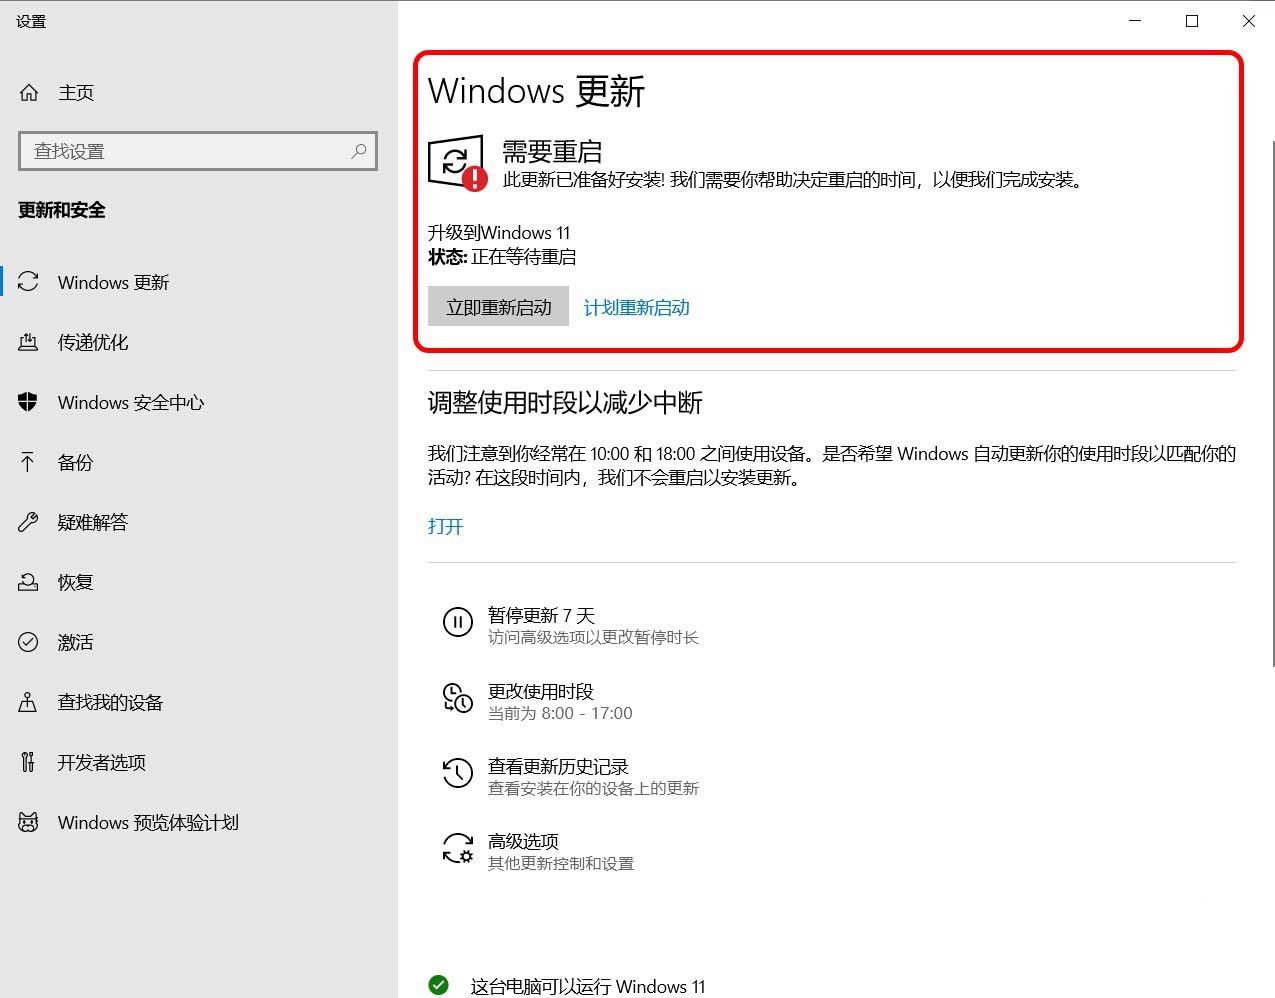Click the 恢复 recovery icon
1275x998 pixels.
[28, 582]
